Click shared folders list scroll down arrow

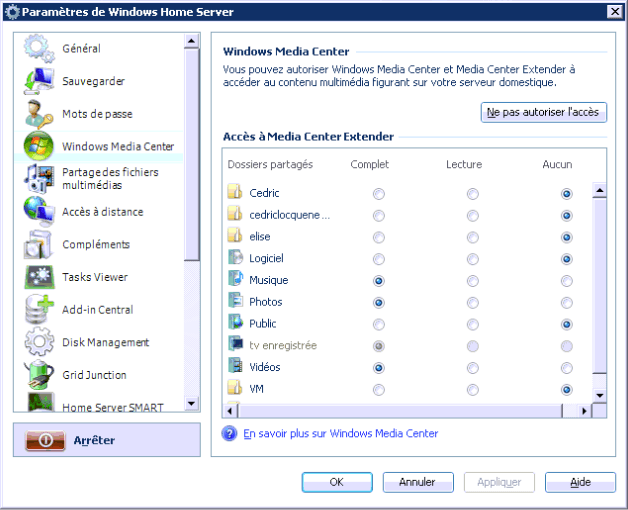coord(600,396)
